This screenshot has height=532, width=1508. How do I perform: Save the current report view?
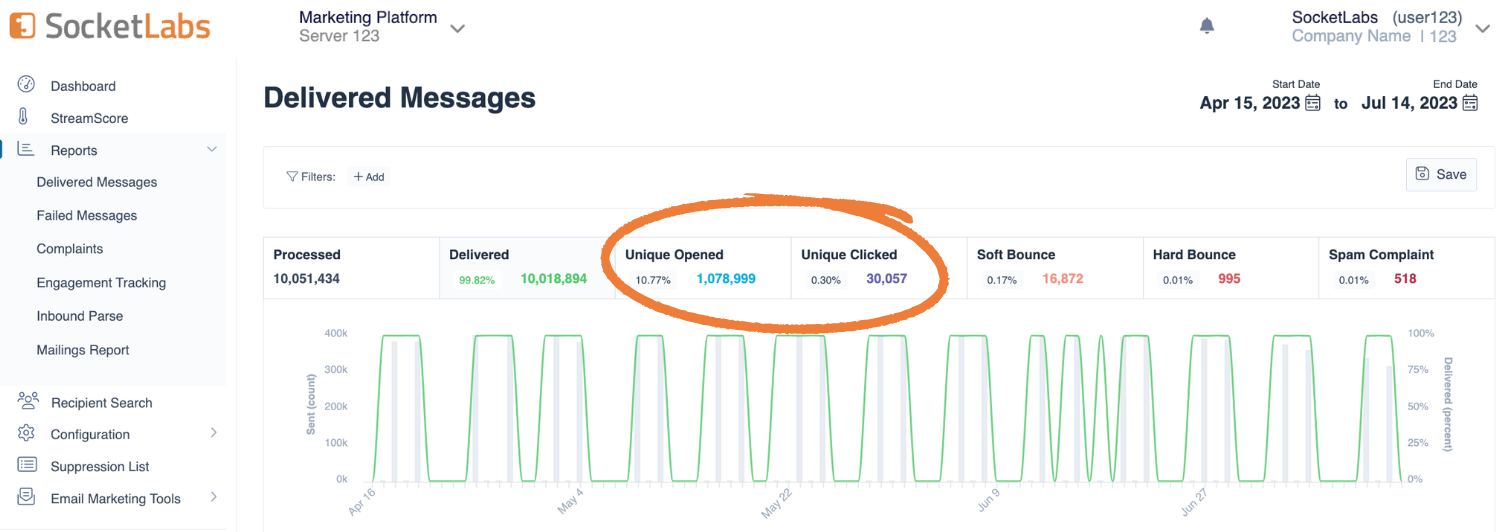pyautogui.click(x=1441, y=174)
